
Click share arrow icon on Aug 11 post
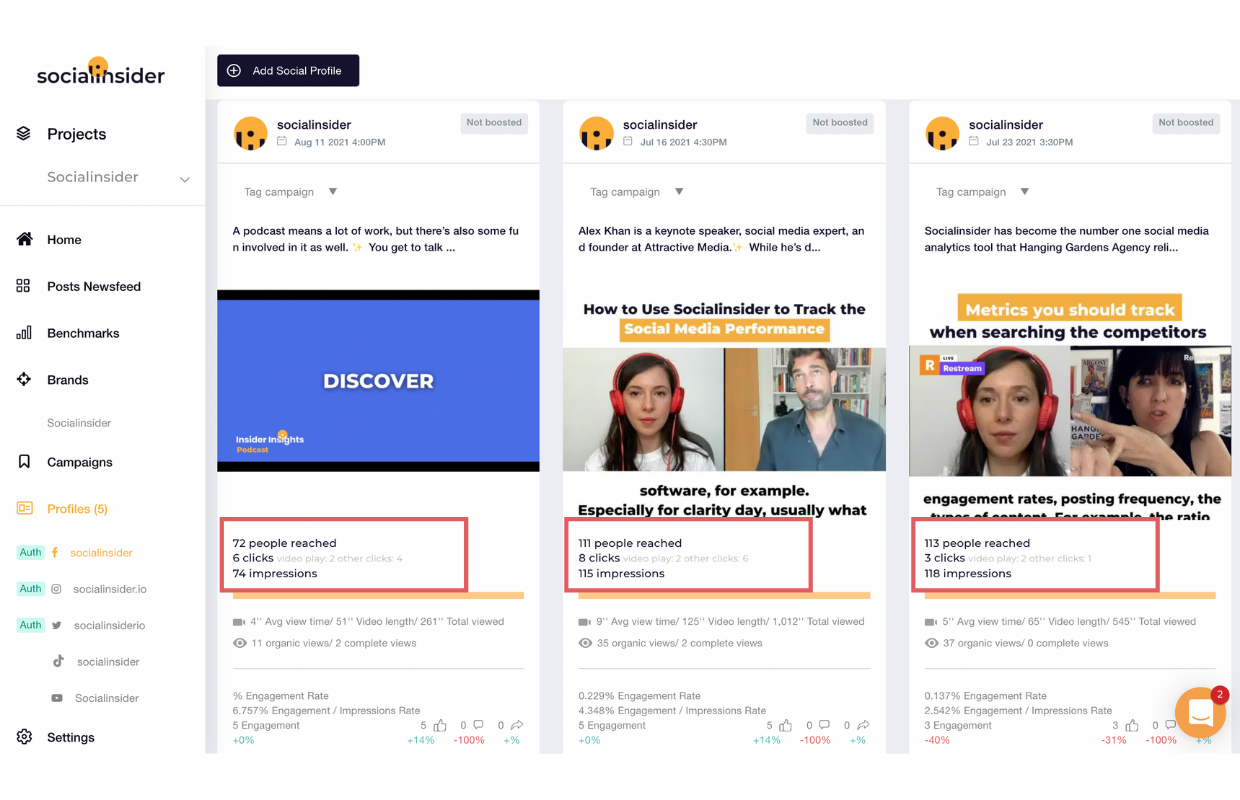point(516,725)
